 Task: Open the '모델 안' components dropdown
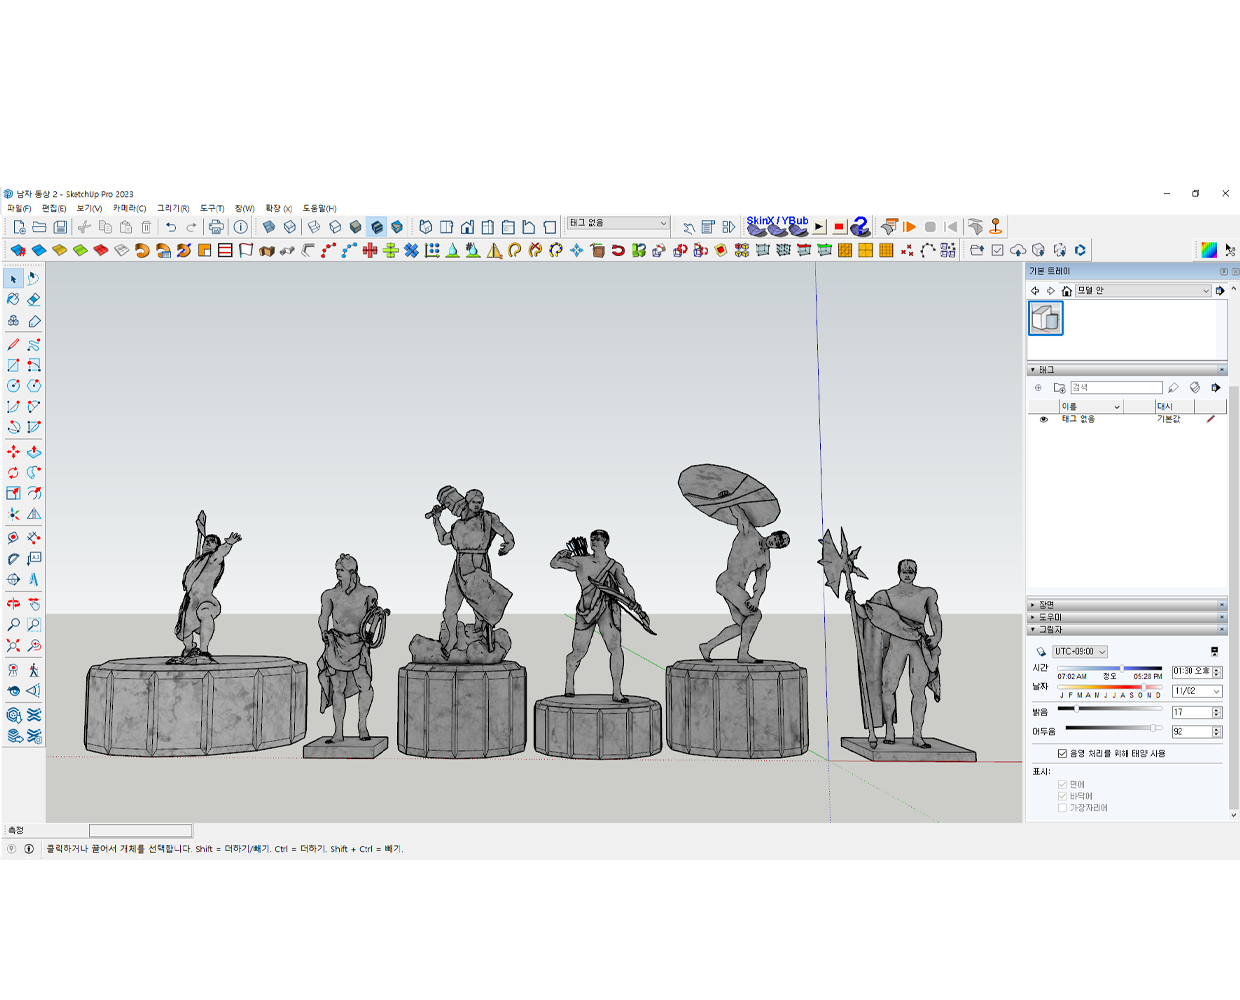click(x=1143, y=290)
